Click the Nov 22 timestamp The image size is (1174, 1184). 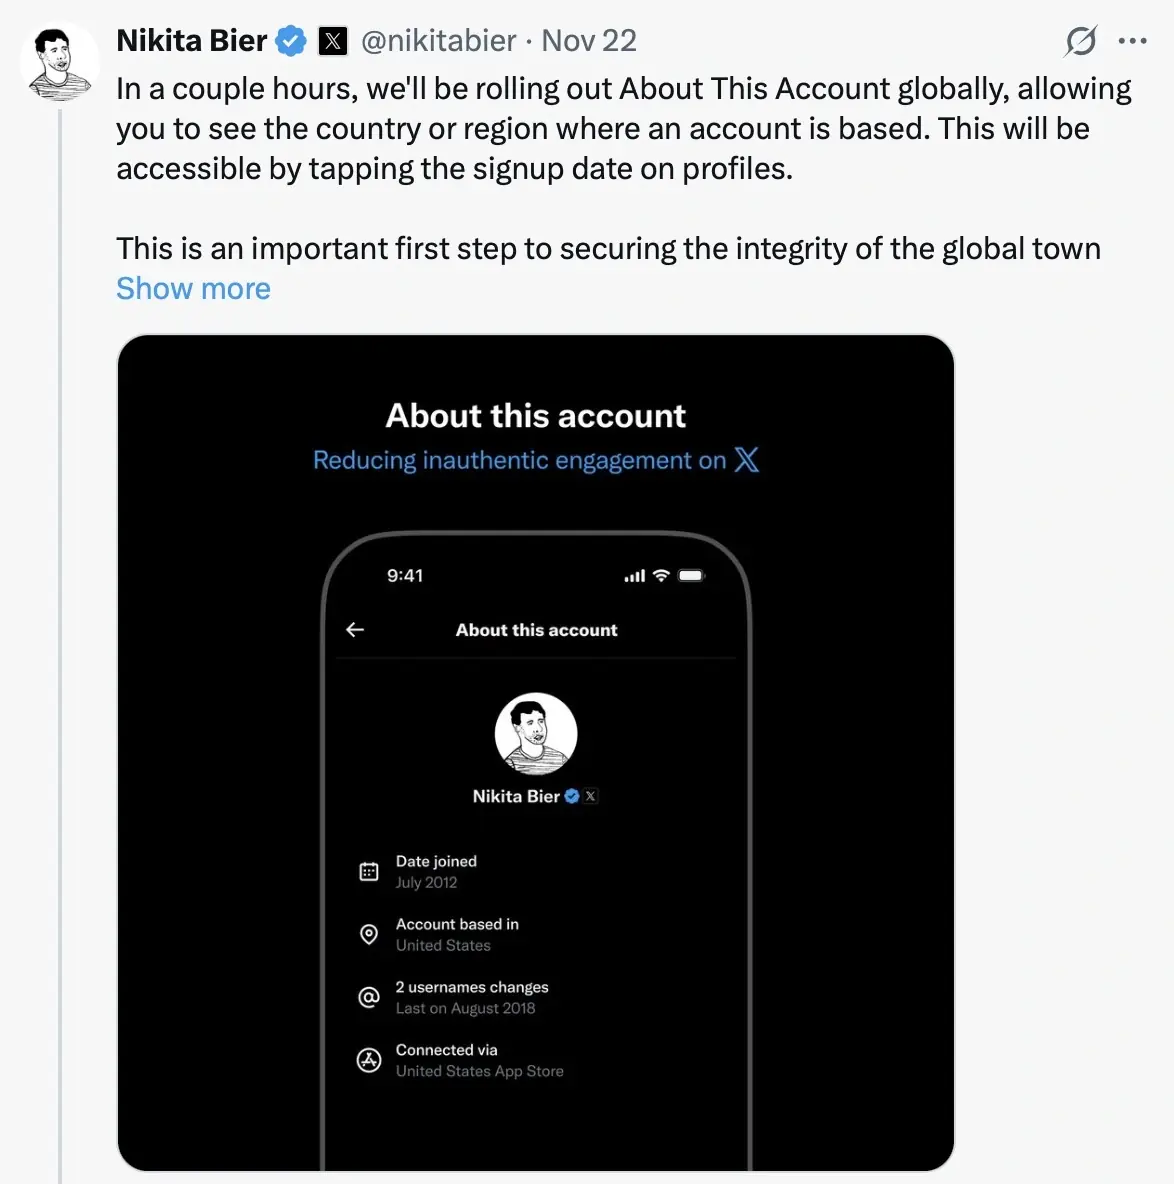coord(589,41)
